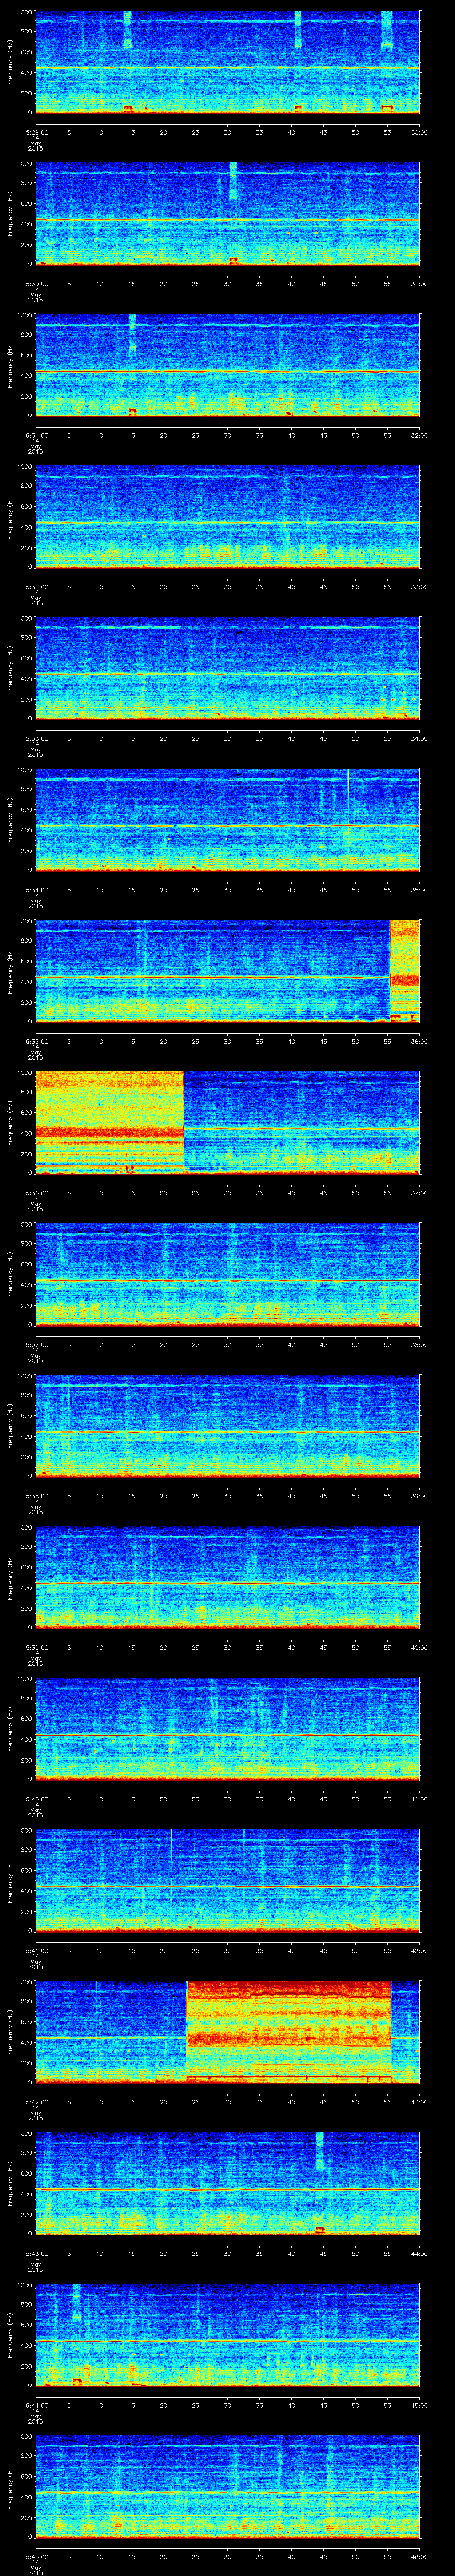This screenshot has height=2576, width=455.
Task: Click the 5:34:00 start time label
Action: coord(36,890)
